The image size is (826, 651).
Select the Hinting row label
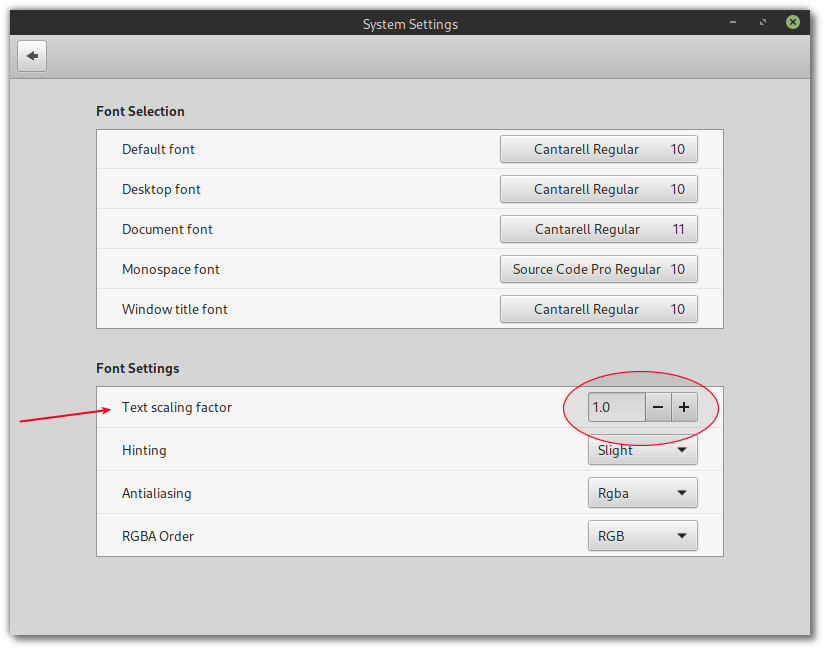click(144, 450)
